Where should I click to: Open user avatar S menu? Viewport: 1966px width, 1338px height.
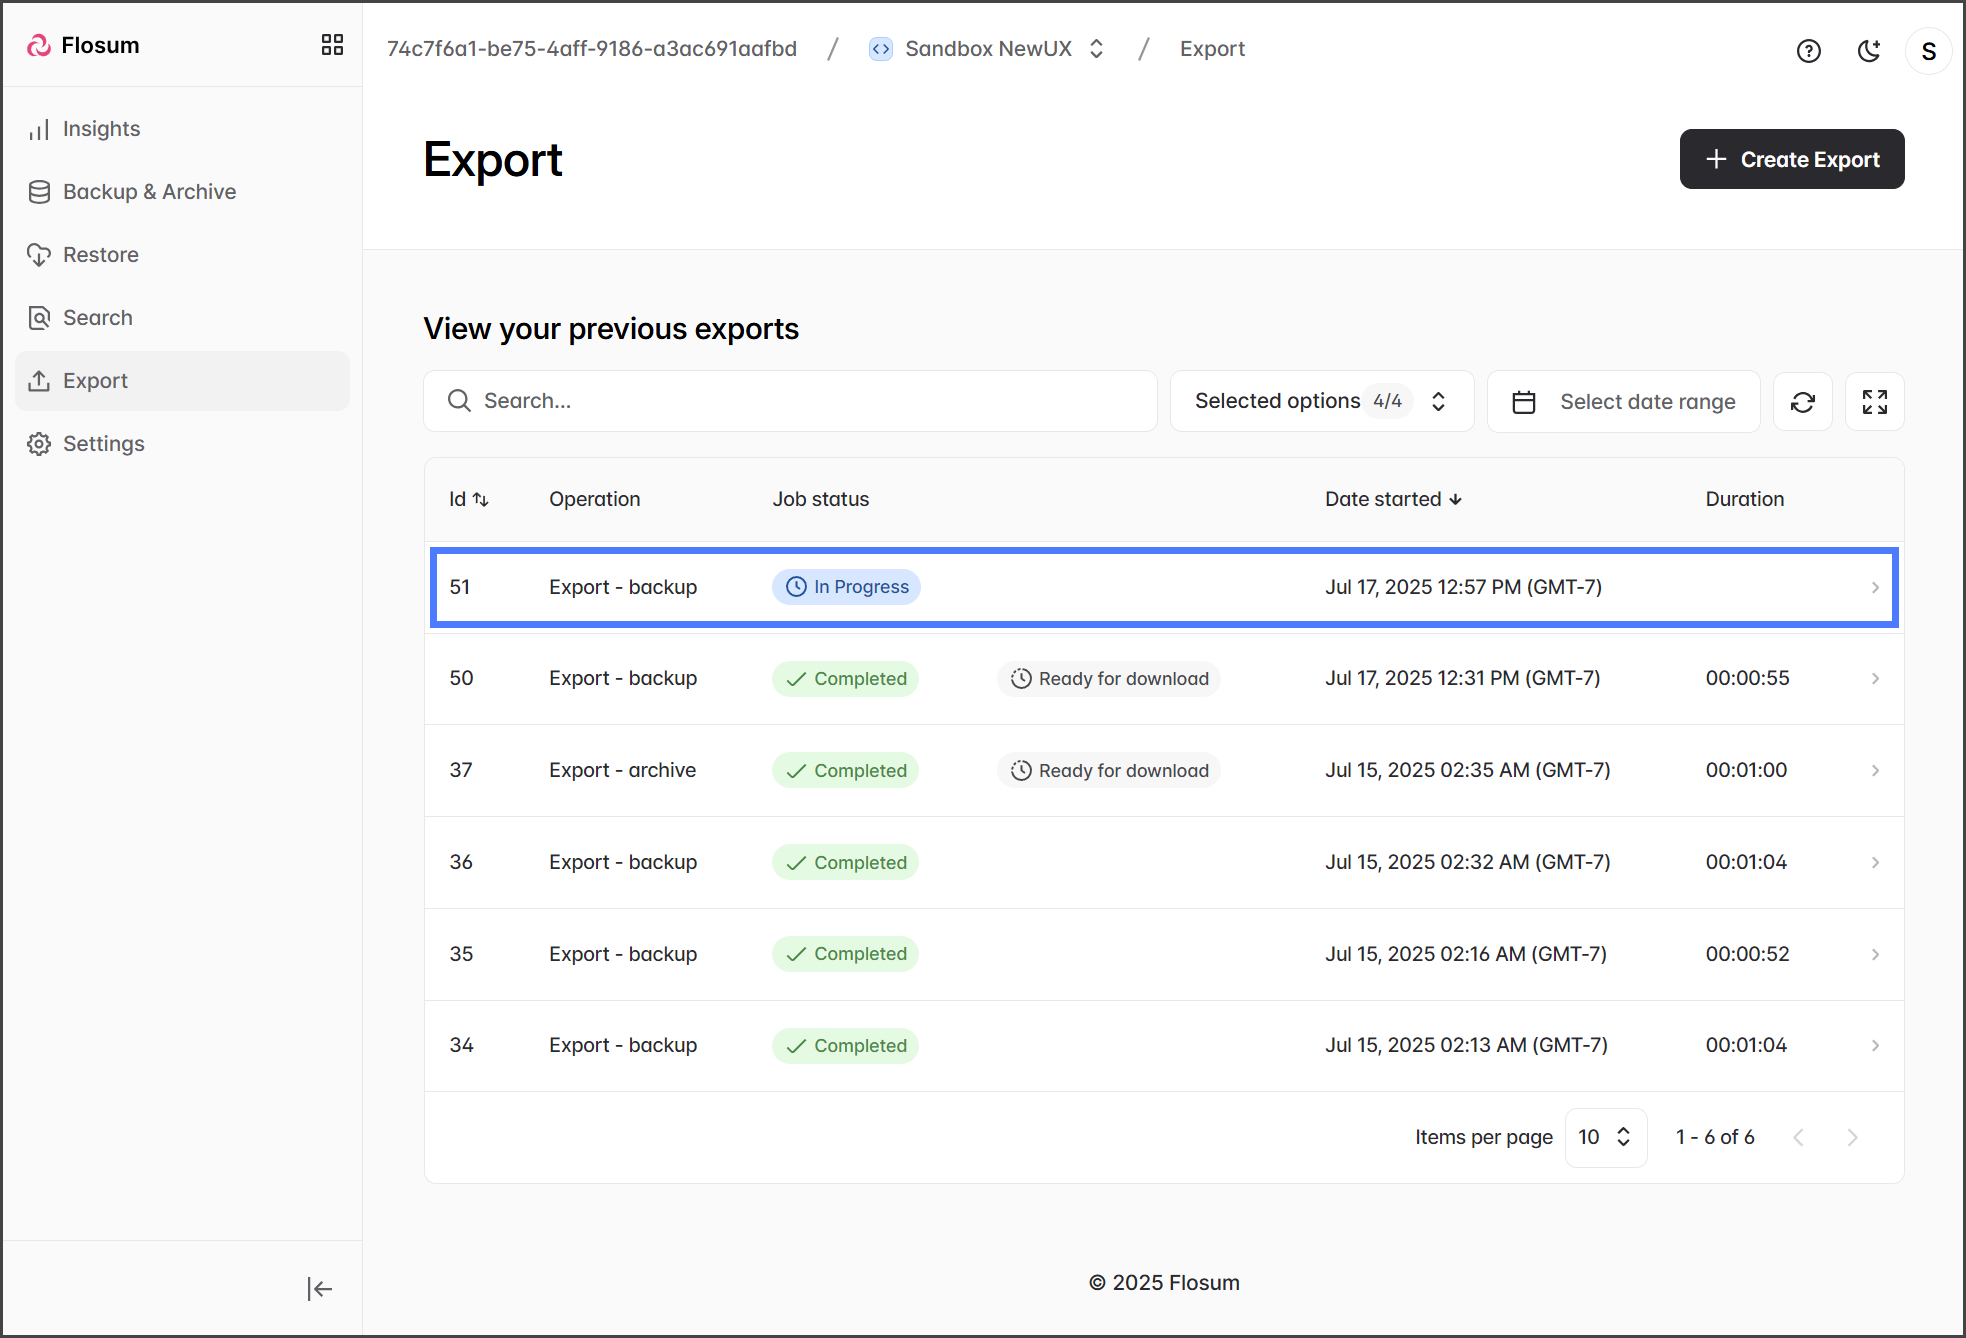pos(1928,51)
